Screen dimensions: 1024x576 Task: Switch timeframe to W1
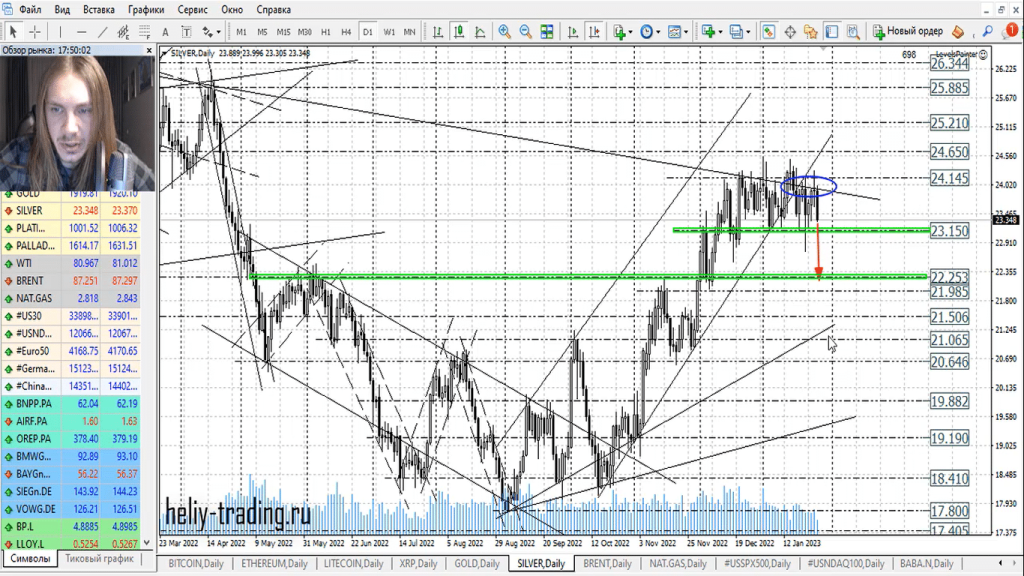pyautogui.click(x=389, y=32)
